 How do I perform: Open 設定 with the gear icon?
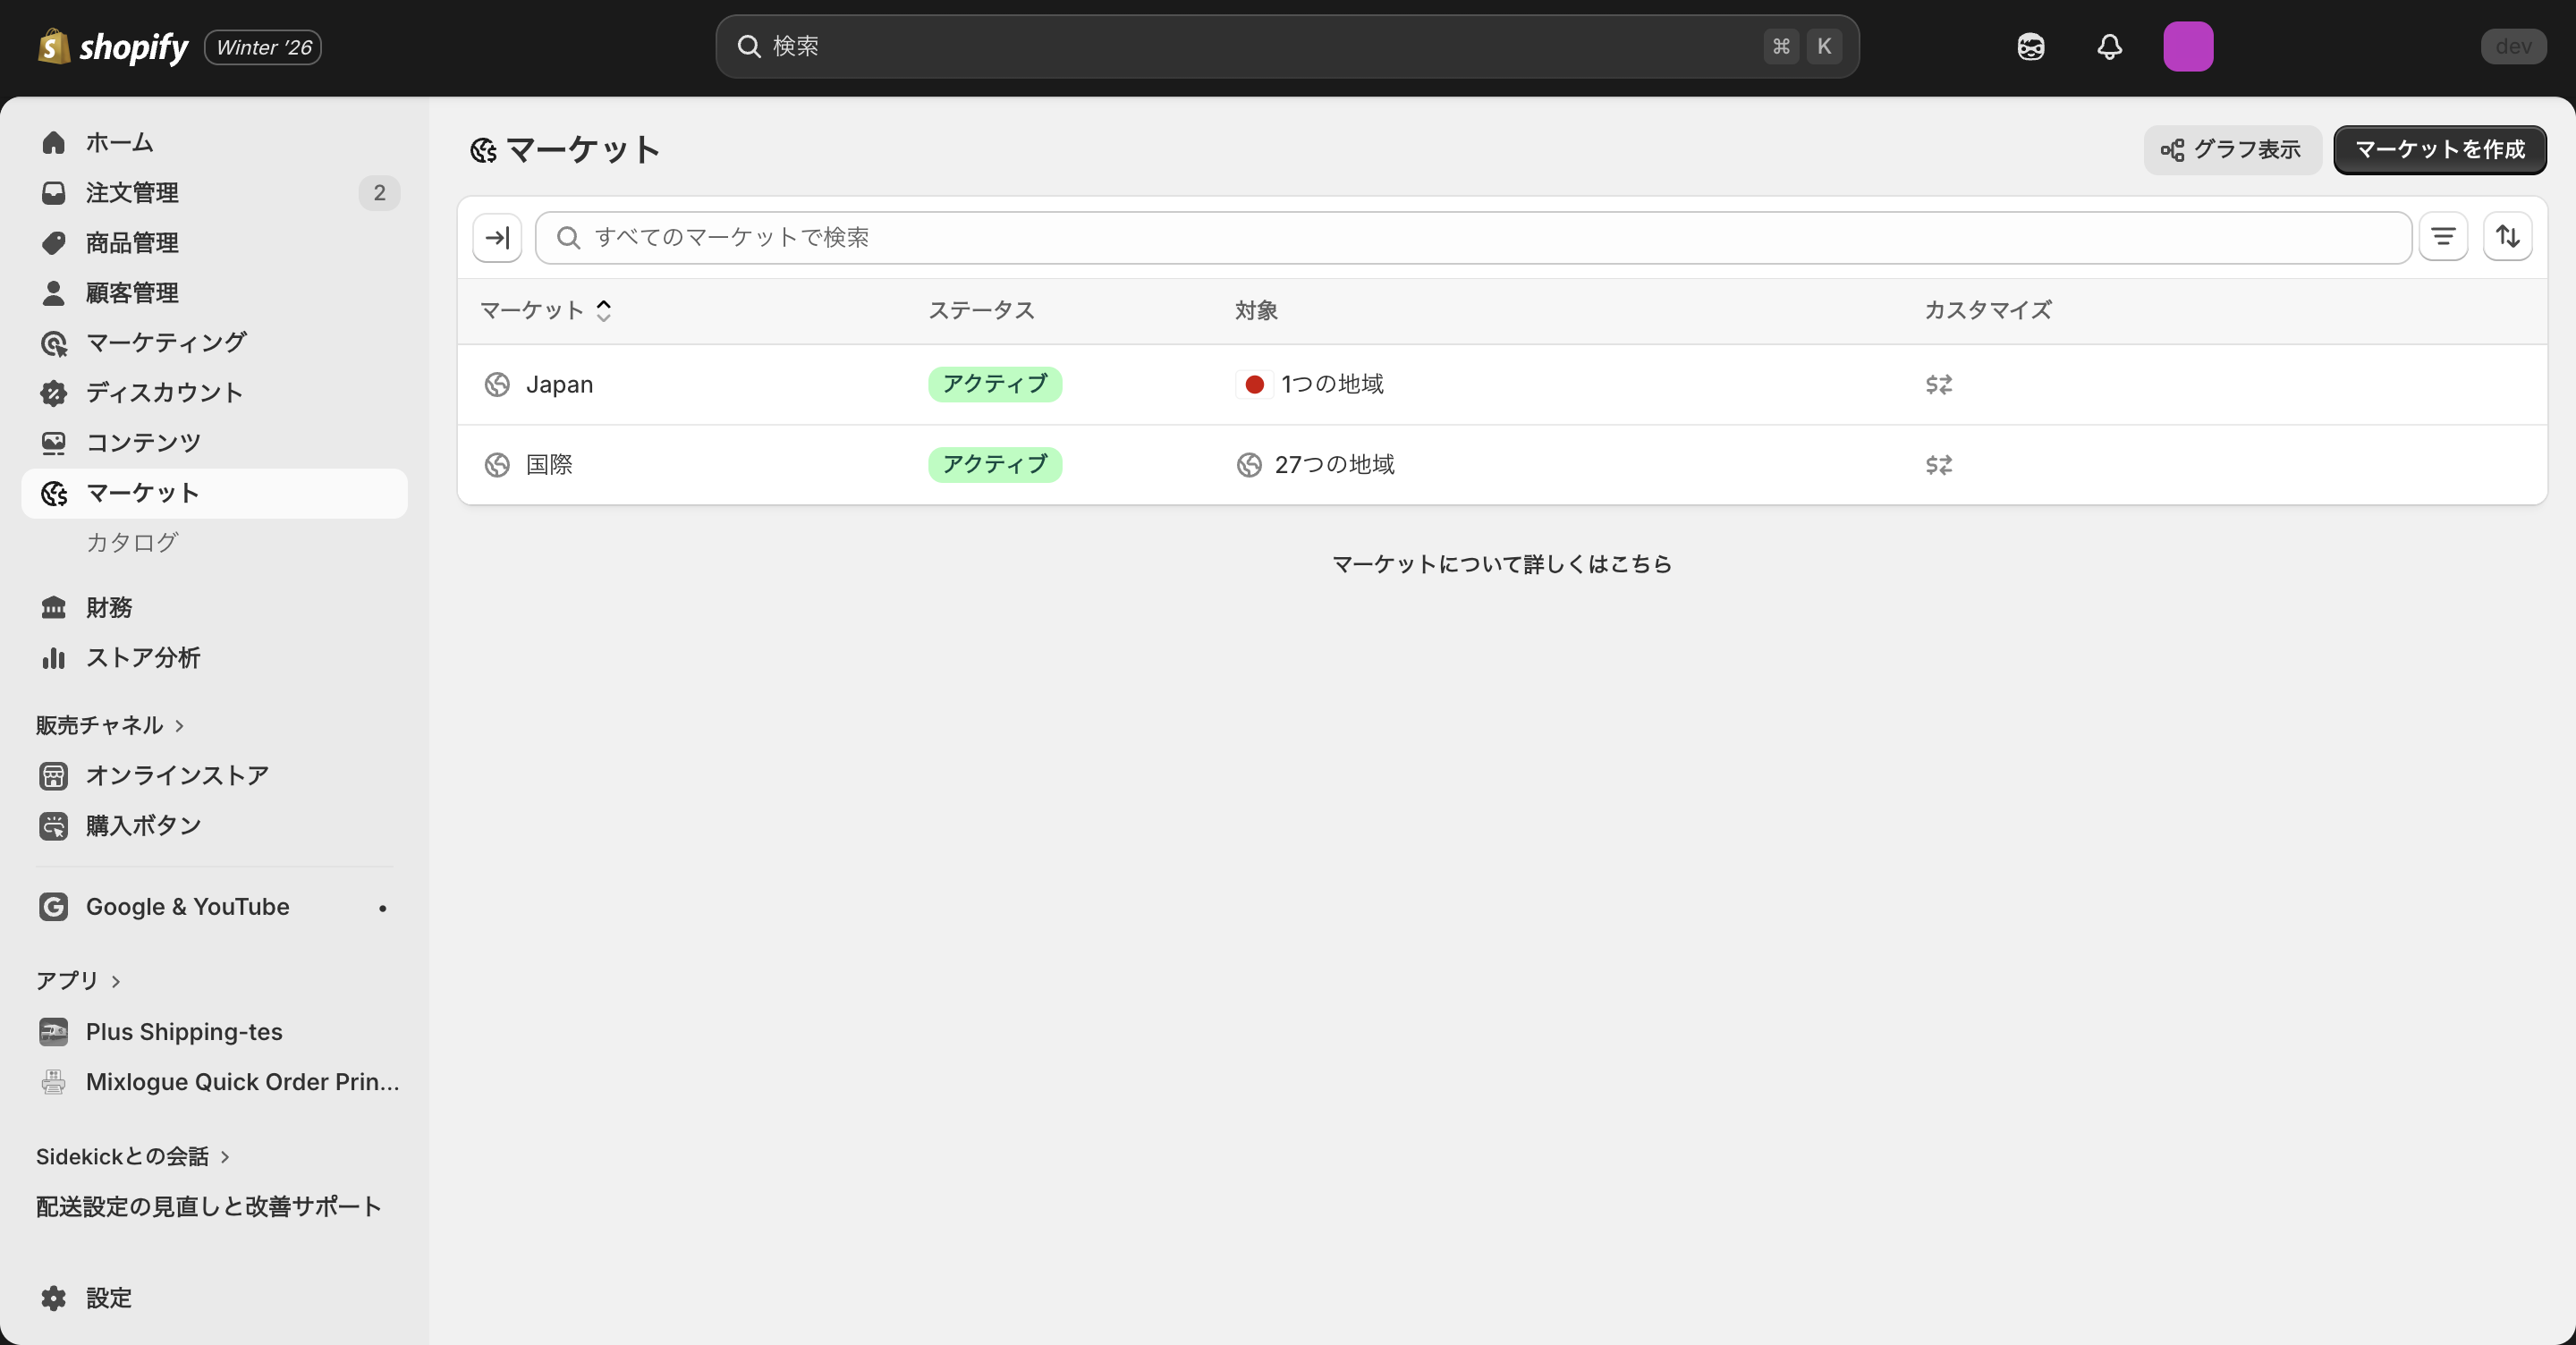(53, 1298)
